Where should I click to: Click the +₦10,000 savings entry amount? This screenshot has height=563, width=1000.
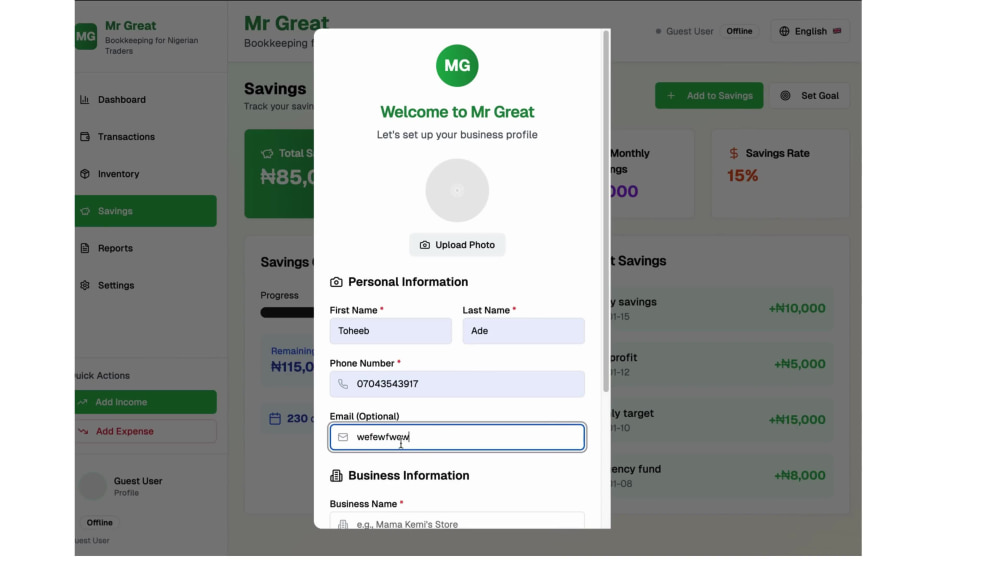(797, 309)
